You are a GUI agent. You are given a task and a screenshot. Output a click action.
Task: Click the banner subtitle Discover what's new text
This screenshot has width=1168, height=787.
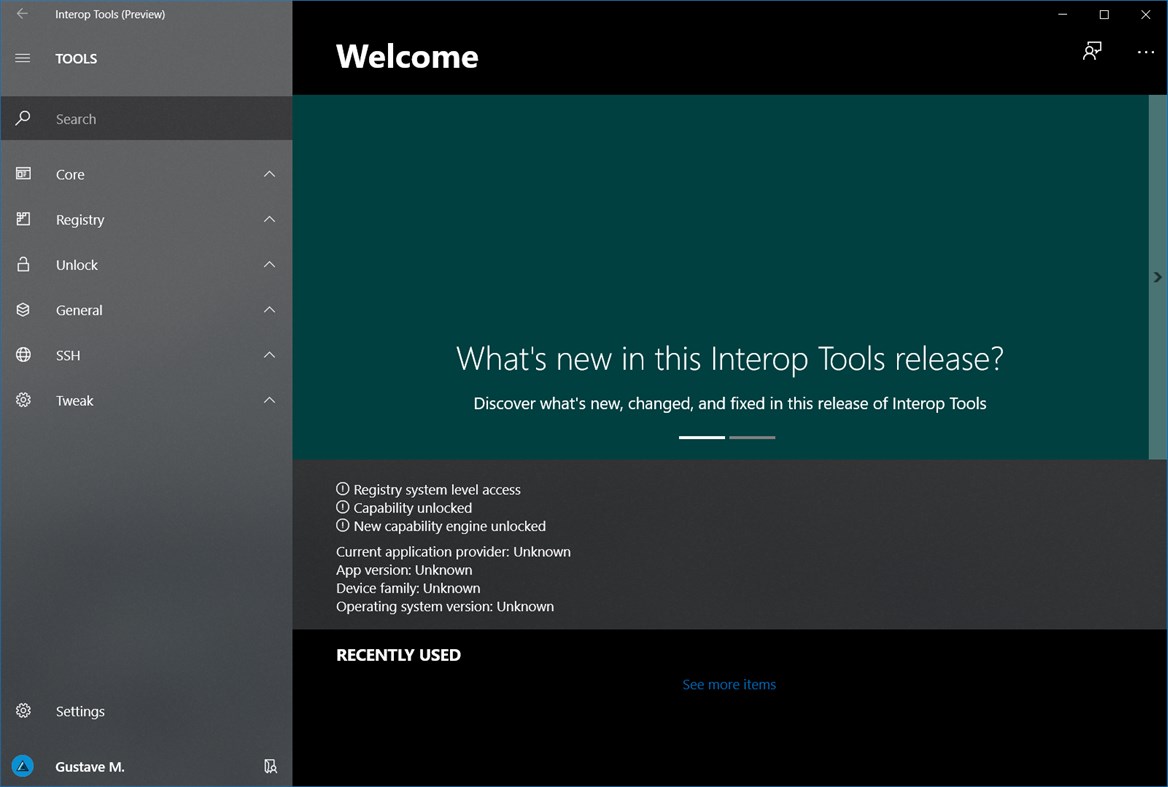(x=730, y=404)
